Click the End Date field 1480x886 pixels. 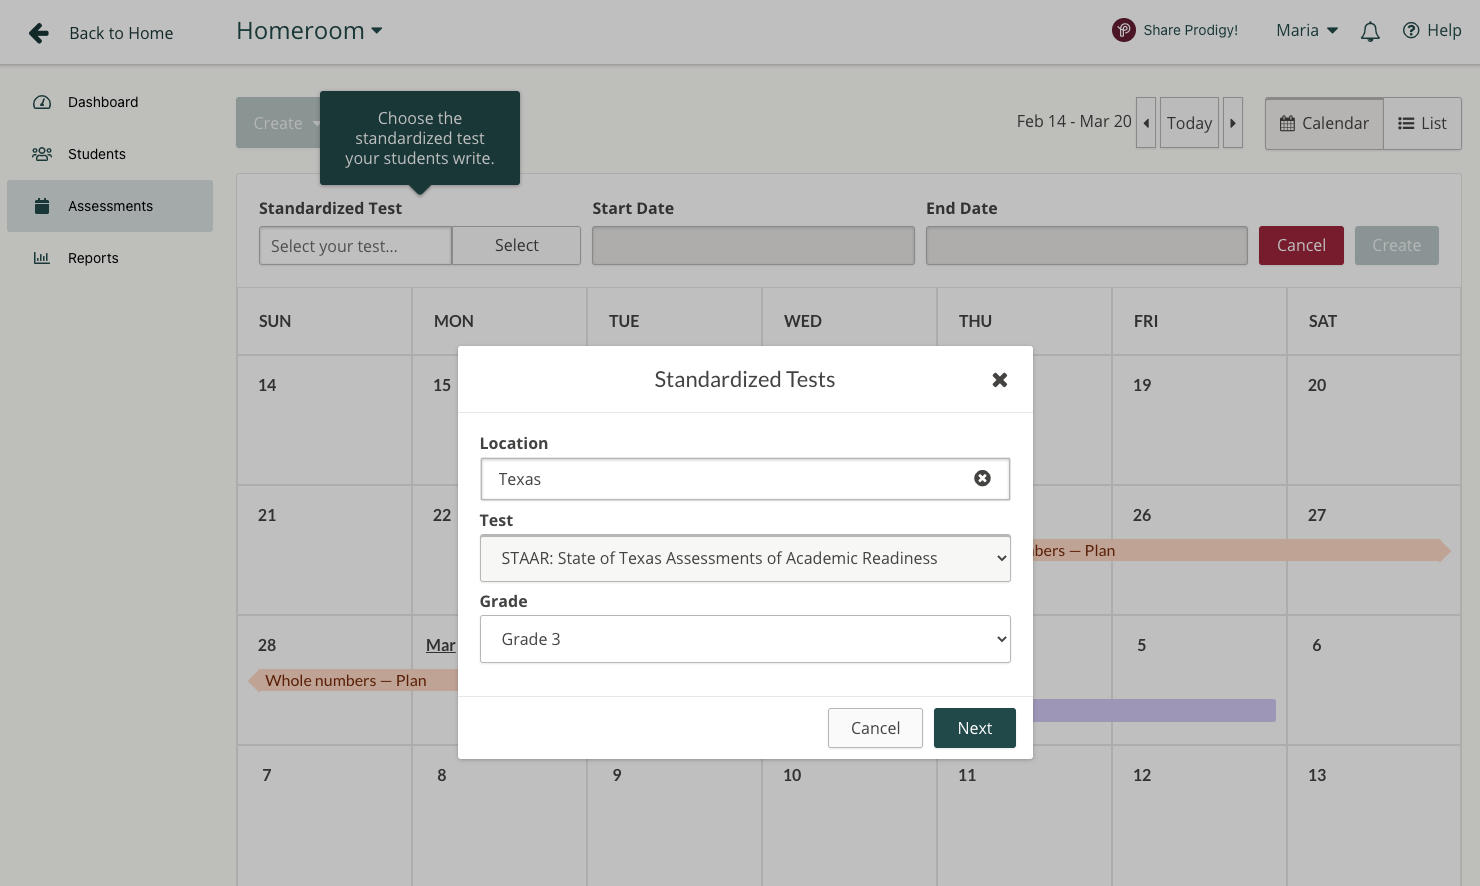(x=1087, y=245)
